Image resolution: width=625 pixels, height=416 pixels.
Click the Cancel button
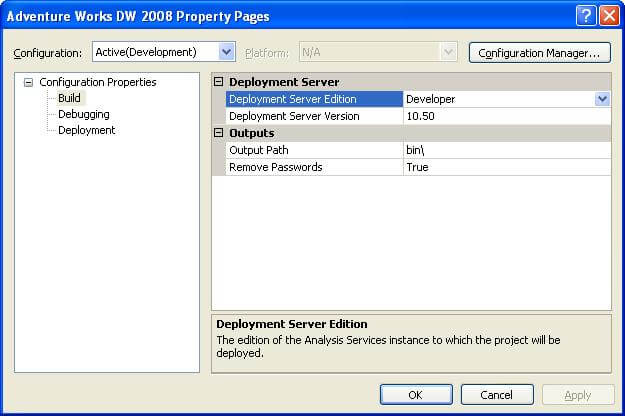tap(497, 394)
